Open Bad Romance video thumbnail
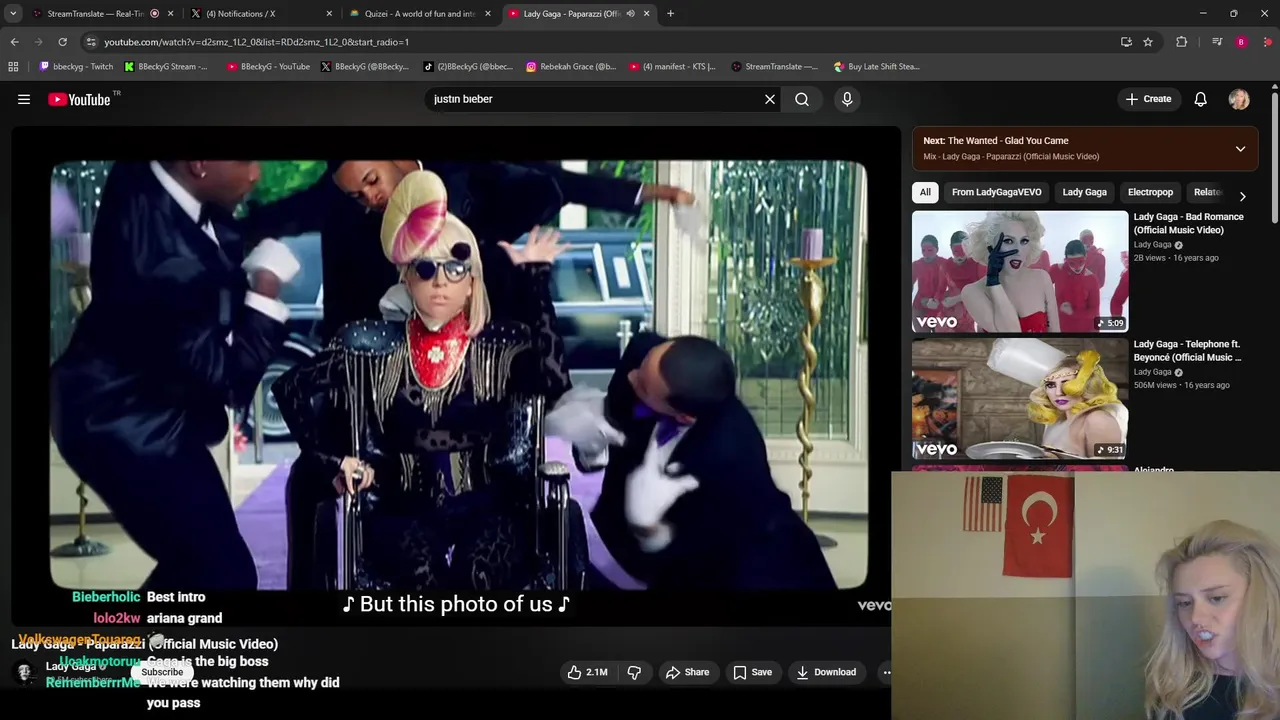Viewport: 1280px width, 720px height. click(1020, 271)
